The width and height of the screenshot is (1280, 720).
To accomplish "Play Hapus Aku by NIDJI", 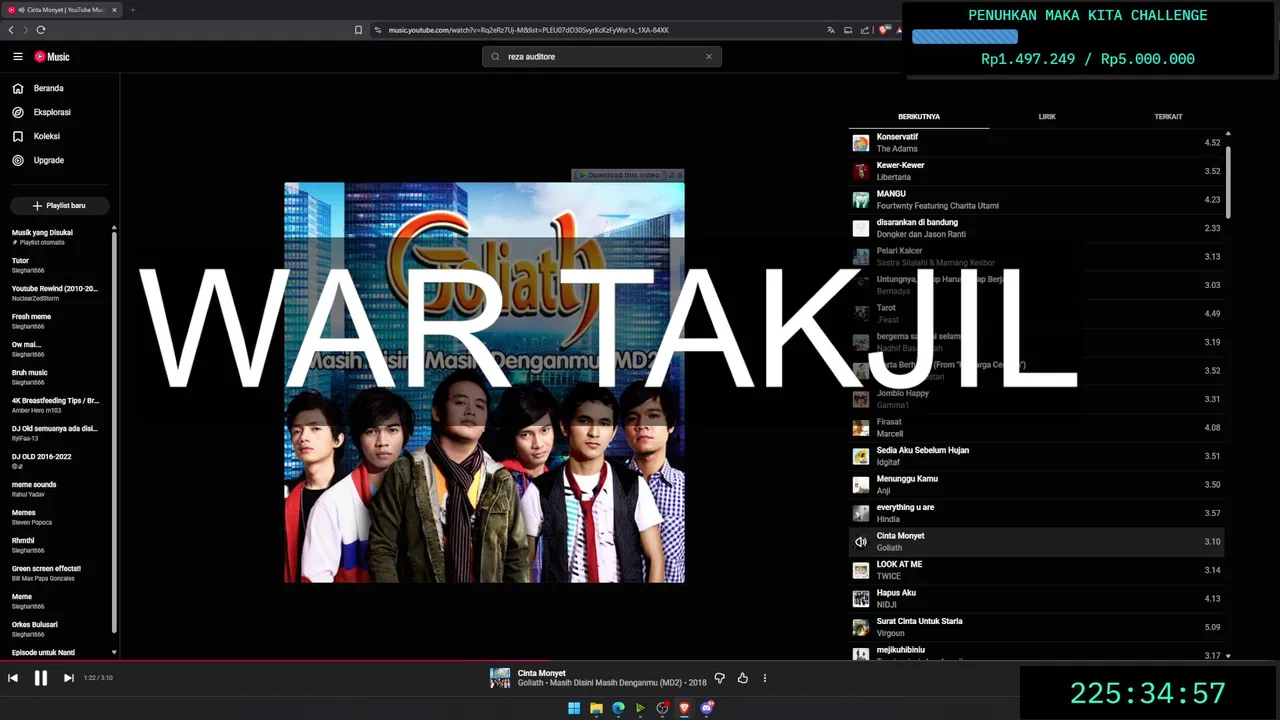I will pos(1036,599).
